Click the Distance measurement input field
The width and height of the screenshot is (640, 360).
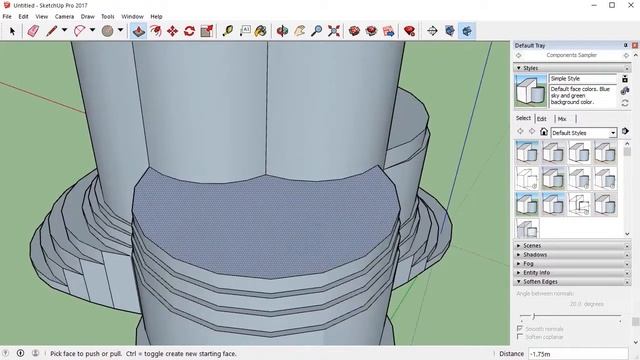578,354
